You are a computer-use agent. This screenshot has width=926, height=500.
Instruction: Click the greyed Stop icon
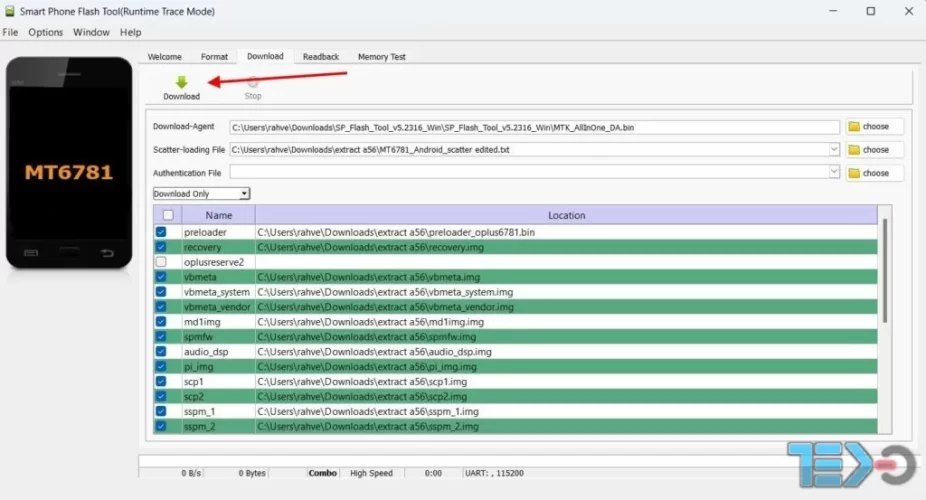point(253,82)
